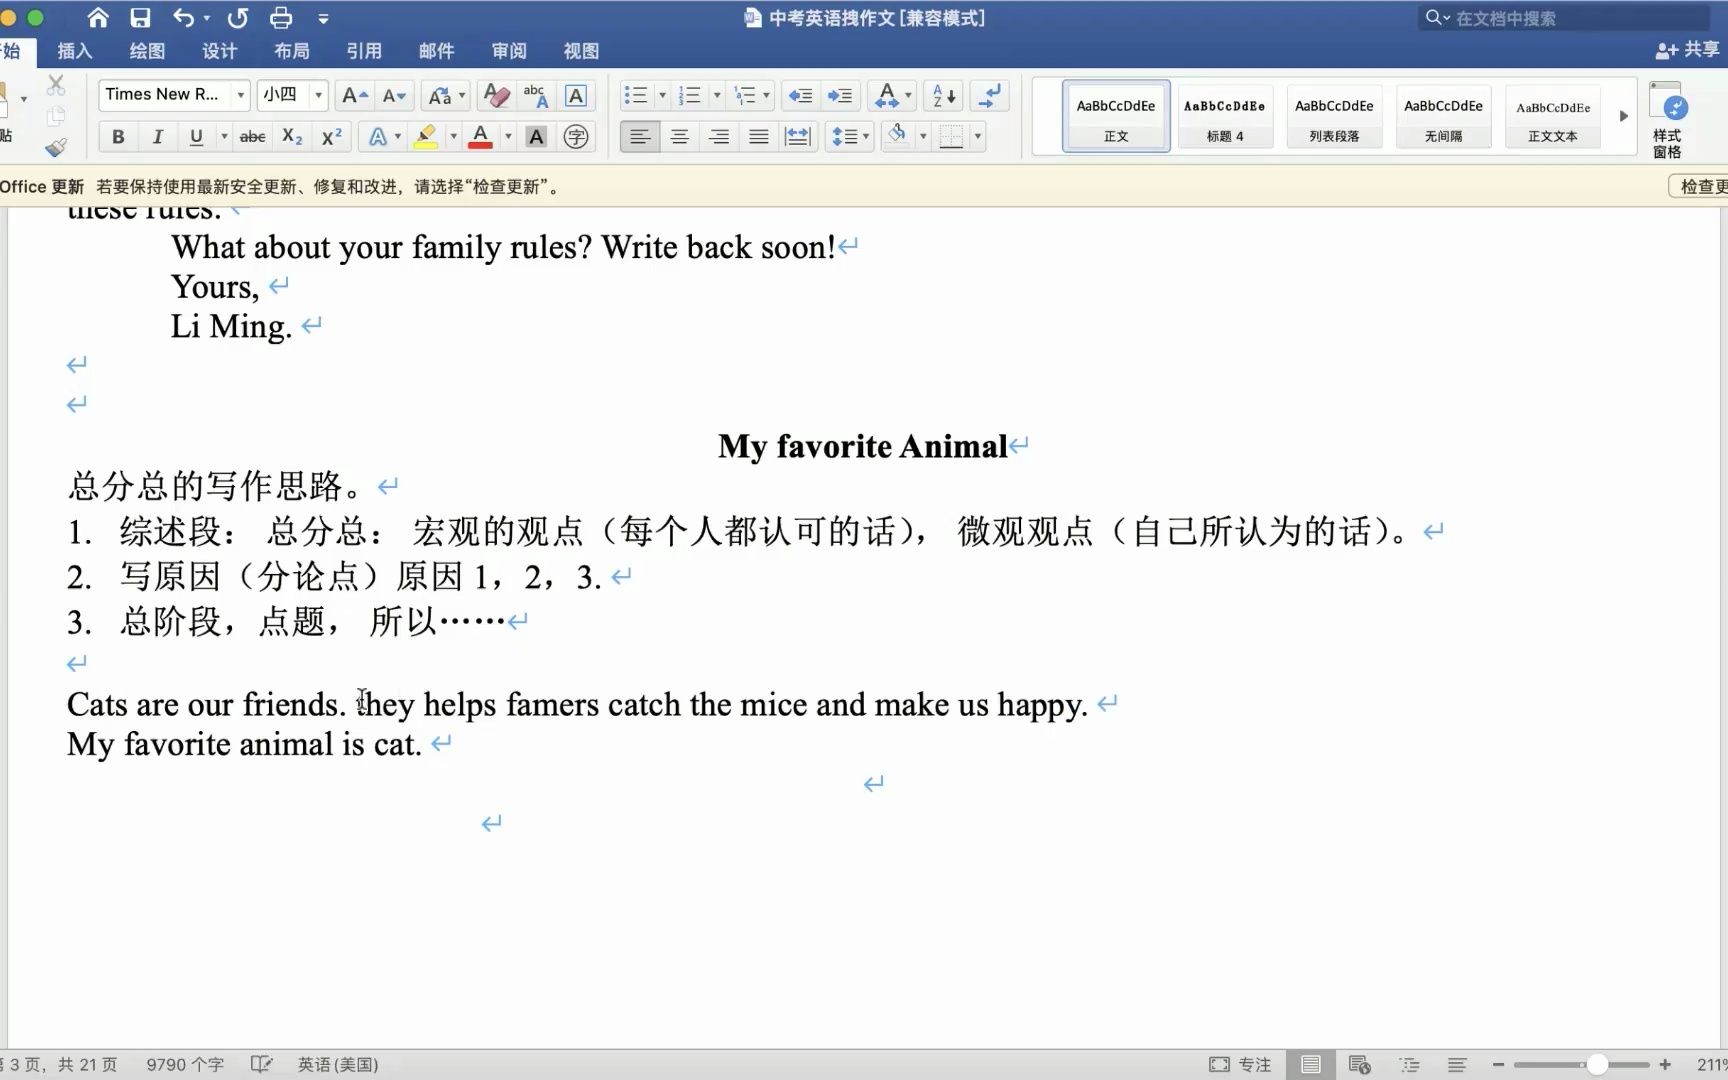This screenshot has height=1080, width=1728.
Task: Increase paragraph indent
Action: click(840, 95)
